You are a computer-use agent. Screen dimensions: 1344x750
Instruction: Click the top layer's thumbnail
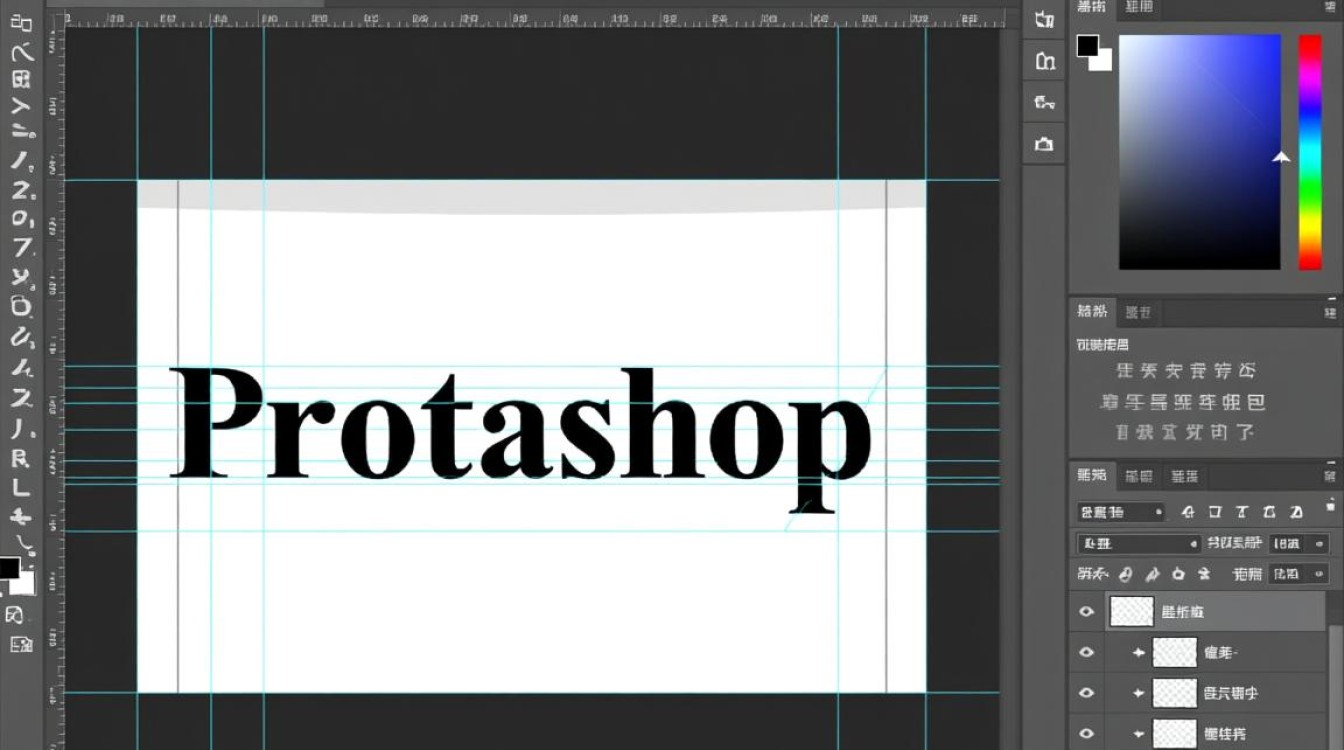point(1131,611)
